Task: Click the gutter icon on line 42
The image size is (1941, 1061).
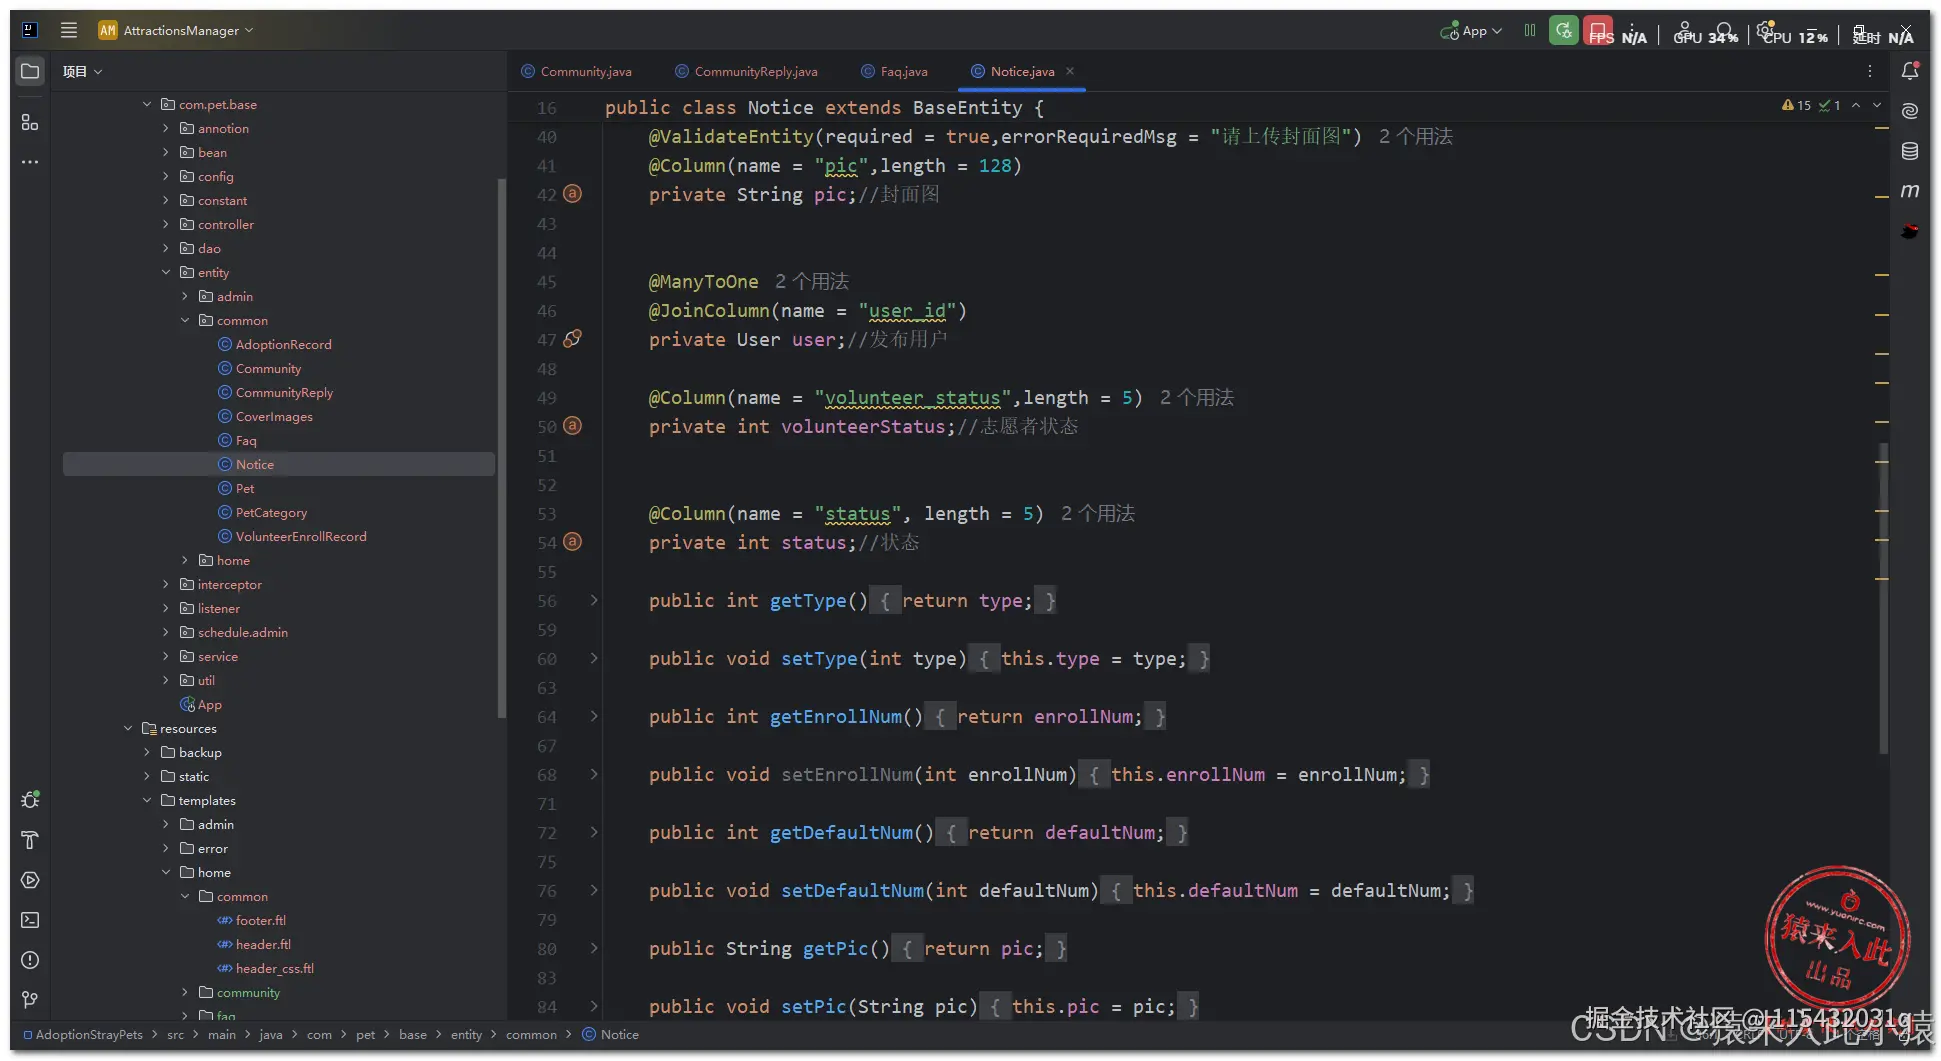Action: coord(572,194)
